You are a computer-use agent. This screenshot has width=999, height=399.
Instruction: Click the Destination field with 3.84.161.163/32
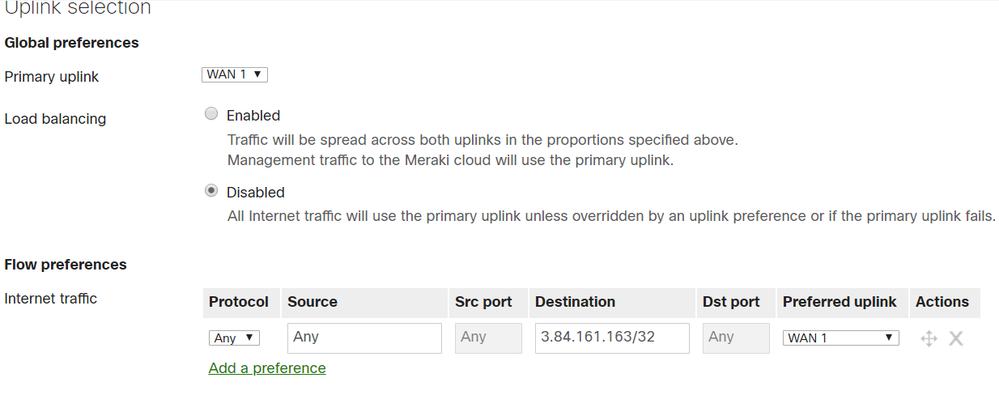point(612,338)
